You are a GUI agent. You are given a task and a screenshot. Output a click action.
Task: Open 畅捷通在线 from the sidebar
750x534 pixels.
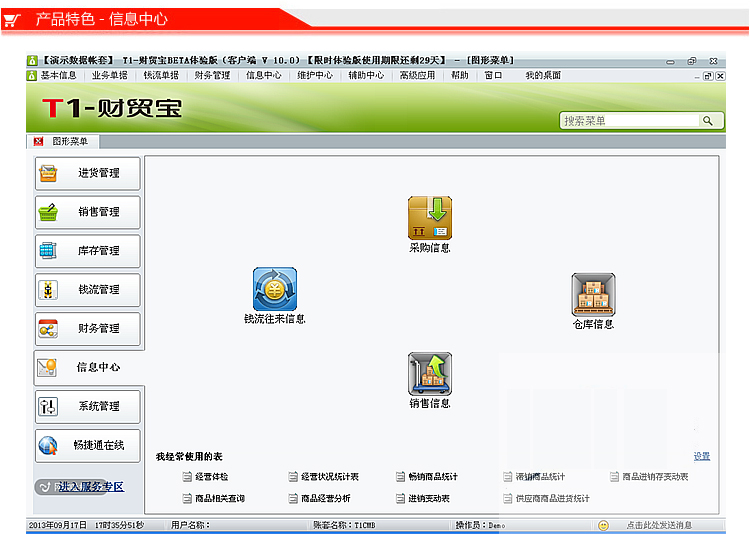pos(88,445)
